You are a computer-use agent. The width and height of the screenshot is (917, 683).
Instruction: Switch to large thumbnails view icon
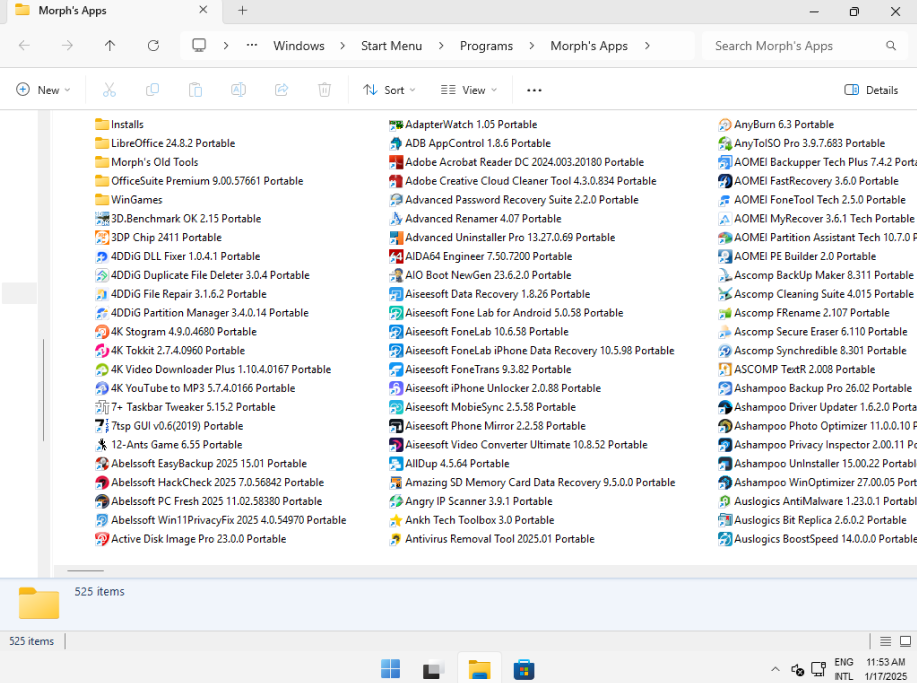[x=905, y=641]
